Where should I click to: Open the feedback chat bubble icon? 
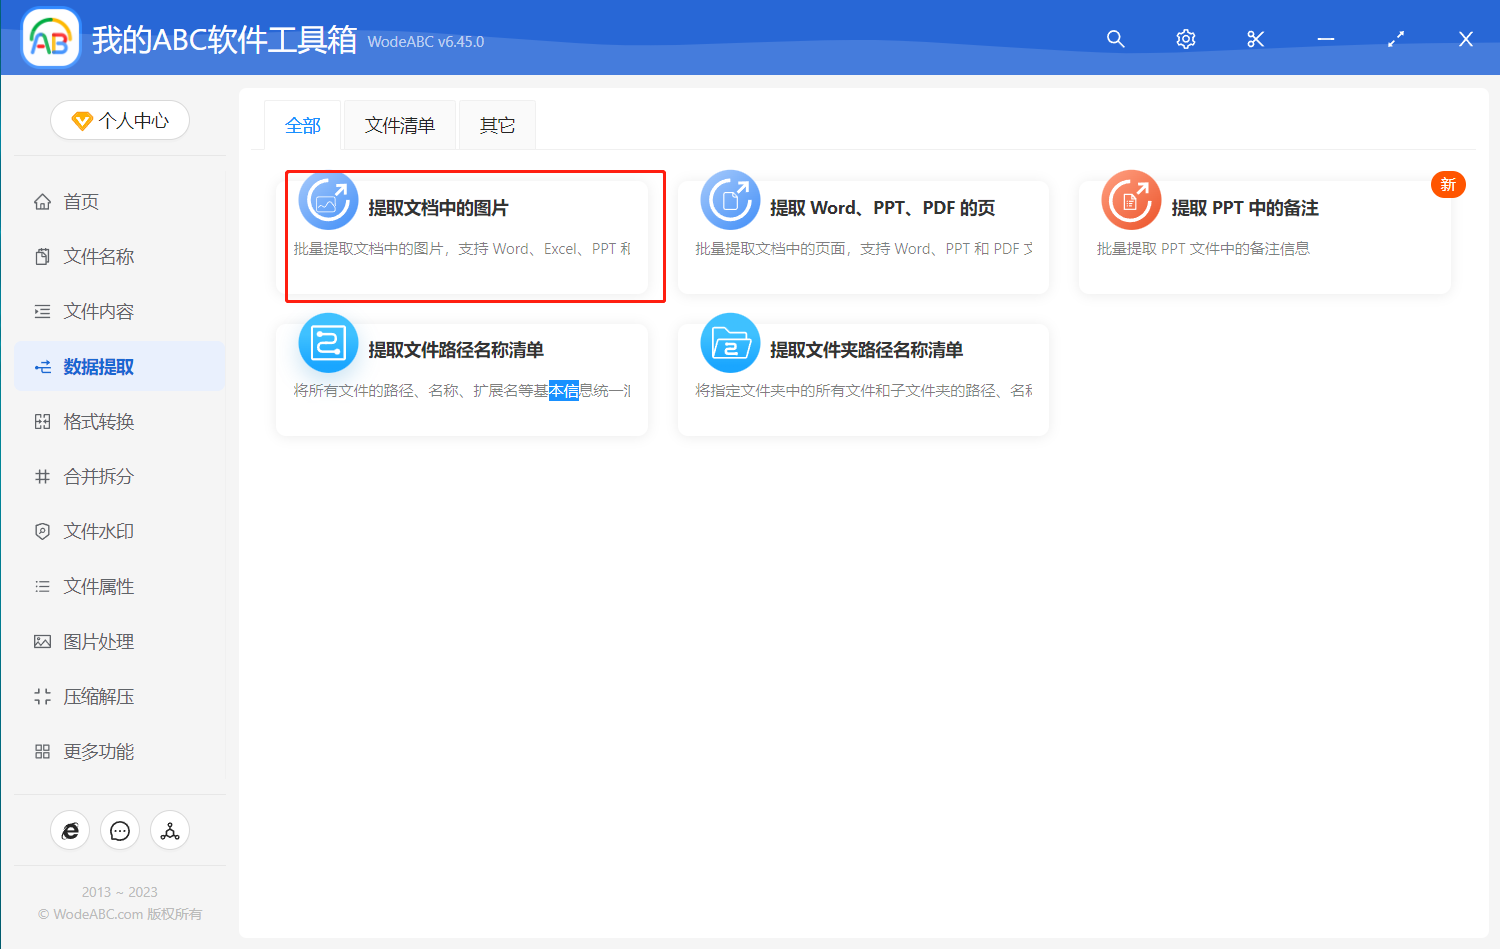coord(120,830)
